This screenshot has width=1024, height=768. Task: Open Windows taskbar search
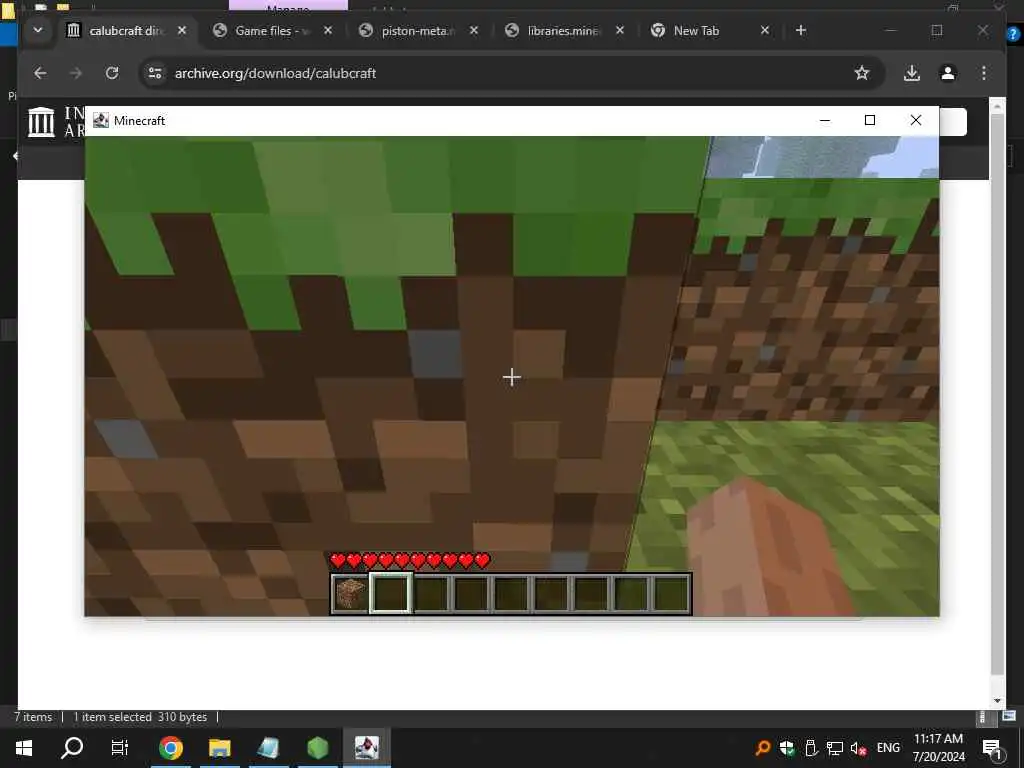[72, 748]
